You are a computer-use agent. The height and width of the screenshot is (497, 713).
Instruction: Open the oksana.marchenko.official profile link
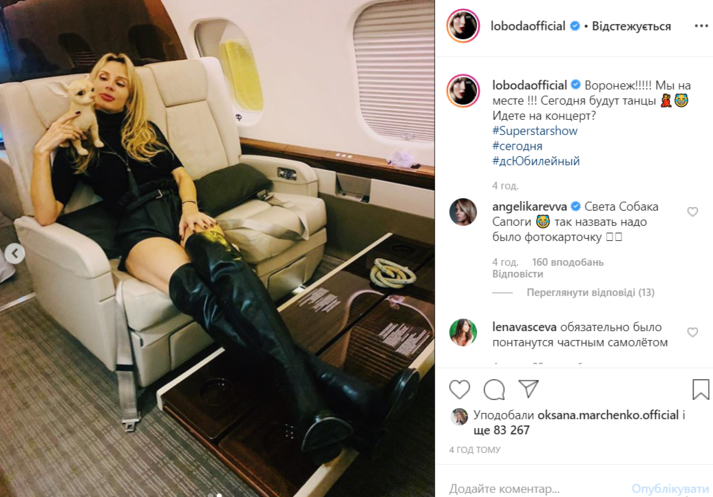tap(608, 415)
